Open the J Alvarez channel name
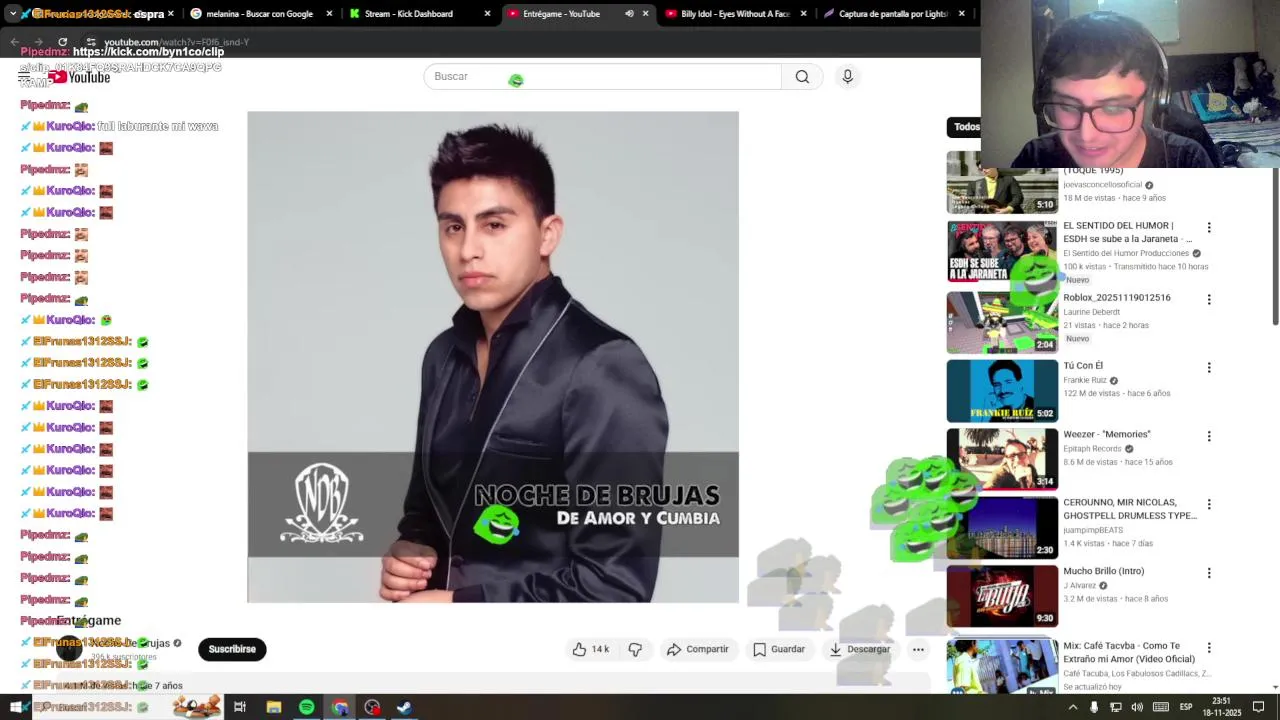Screen dimensions: 1280x720 coord(1080,586)
